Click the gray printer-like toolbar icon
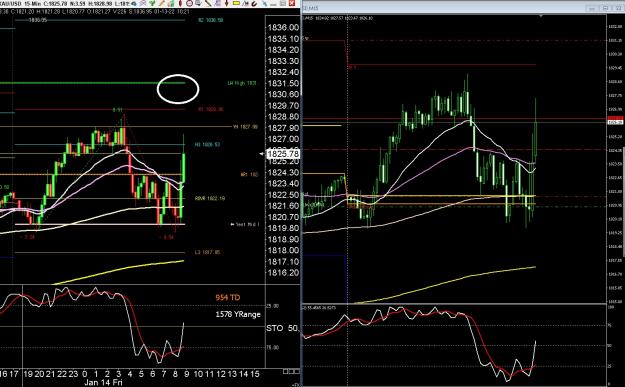625x387 pixels. click(198, 3)
